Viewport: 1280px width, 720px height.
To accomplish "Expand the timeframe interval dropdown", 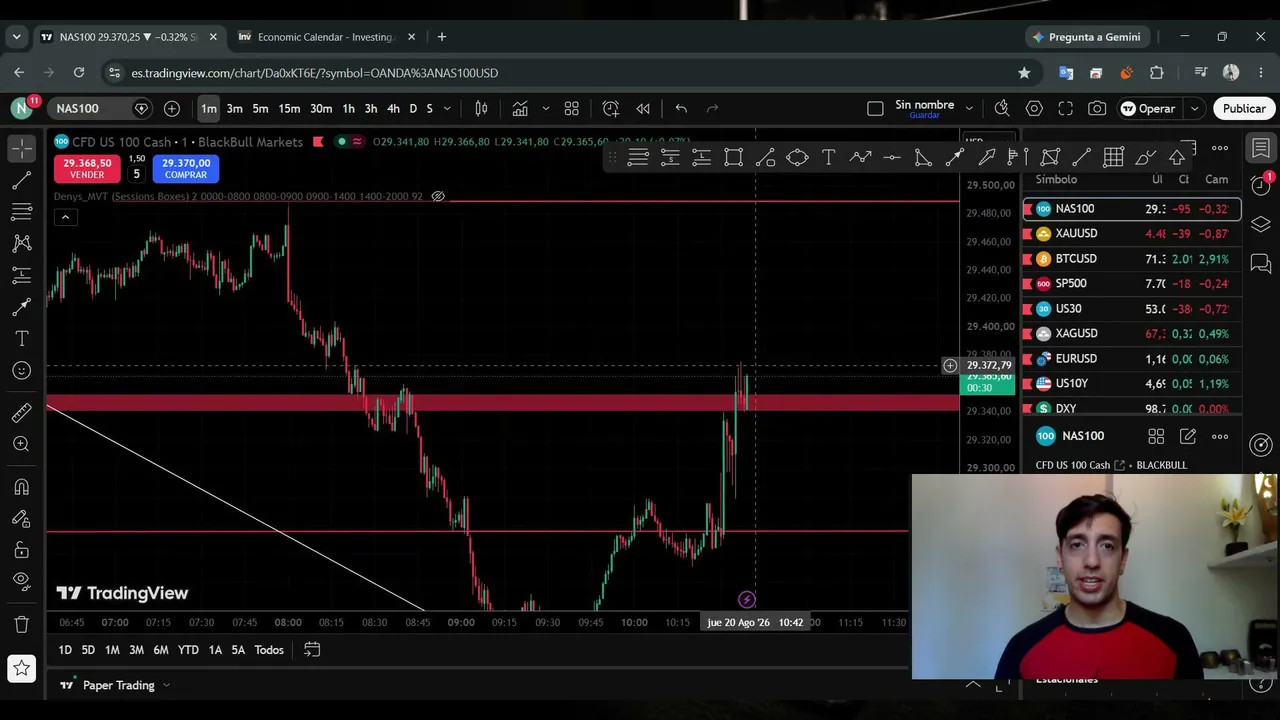I will tap(447, 108).
